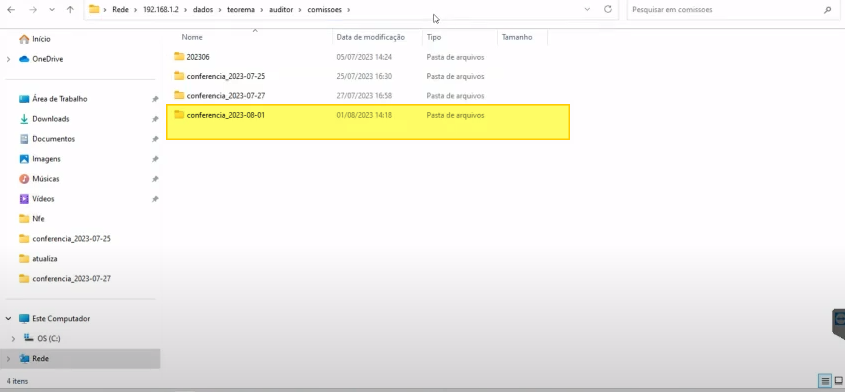The width and height of the screenshot is (845, 392).
Task: Sort by 'Tamanho' column header
Action: point(517,37)
